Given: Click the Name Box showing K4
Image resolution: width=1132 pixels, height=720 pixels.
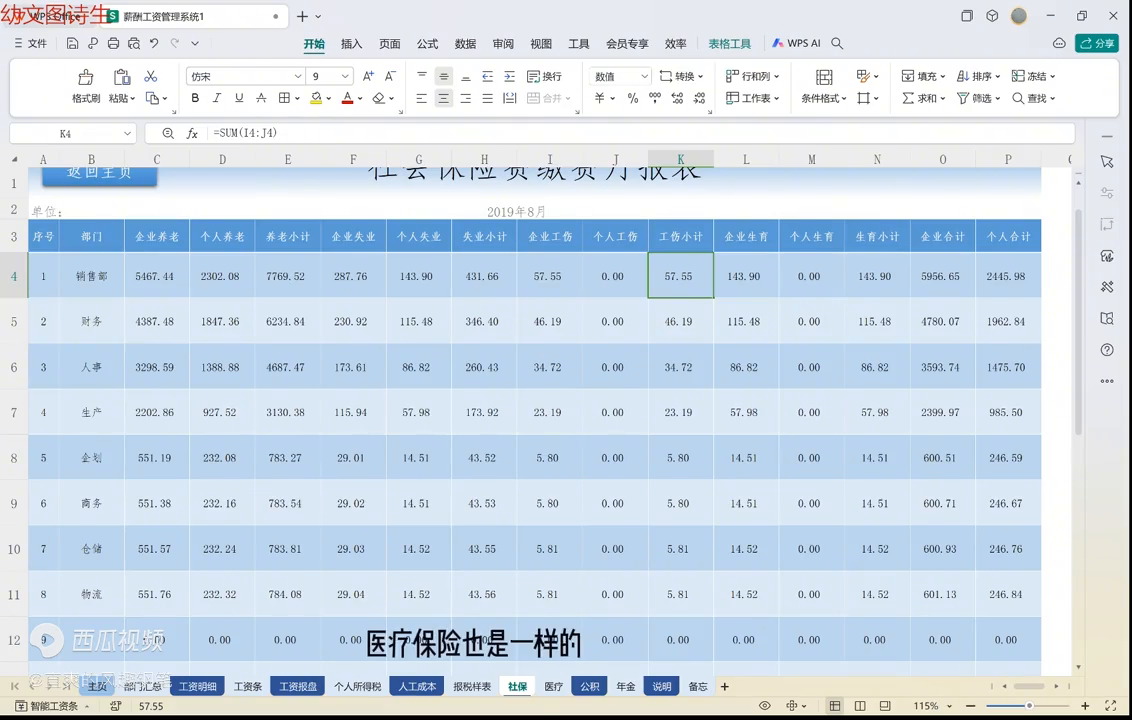Looking at the screenshot, I should 66,133.
